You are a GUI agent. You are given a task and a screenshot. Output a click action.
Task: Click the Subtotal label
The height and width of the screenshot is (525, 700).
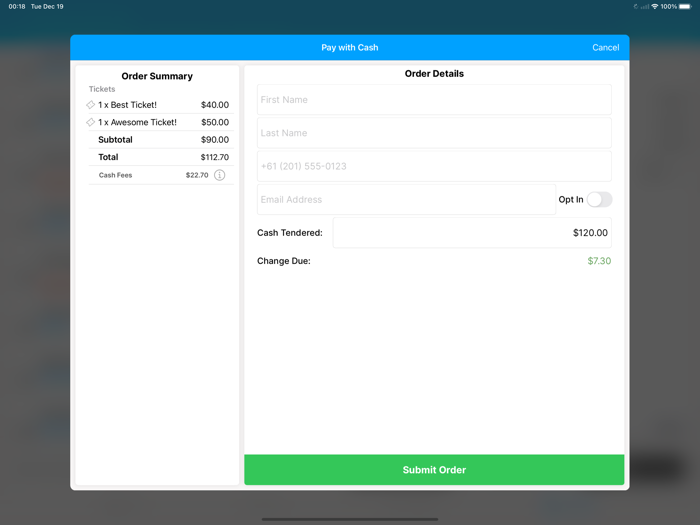coord(115,140)
